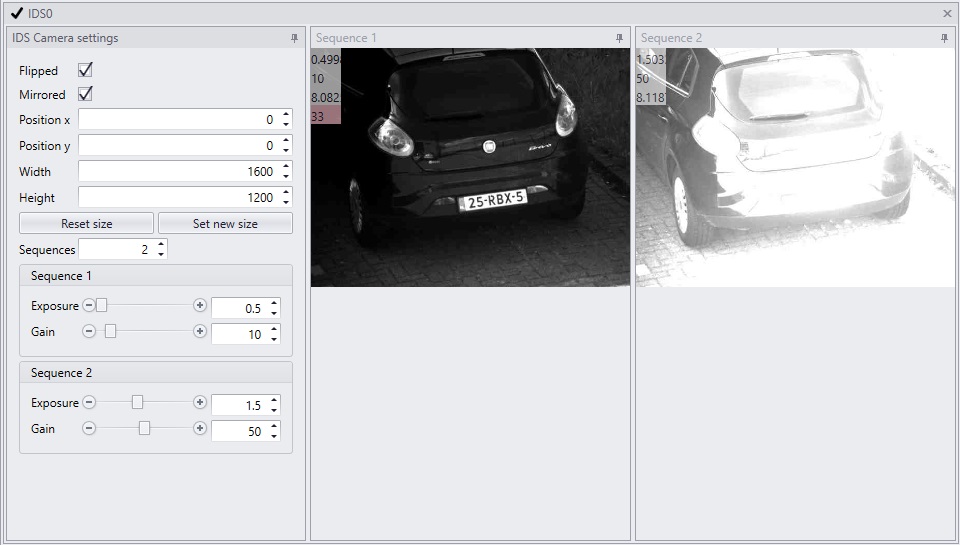Increment the Height value
This screenshot has width=960, height=545.
point(286,192)
